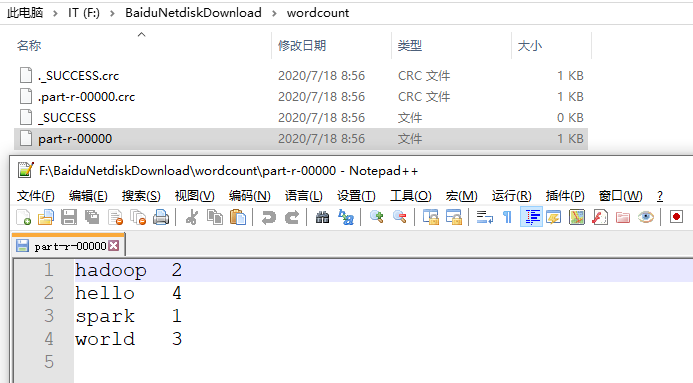Select the part-r-00000 file in Explorer
693x383 pixels.
pos(301,139)
